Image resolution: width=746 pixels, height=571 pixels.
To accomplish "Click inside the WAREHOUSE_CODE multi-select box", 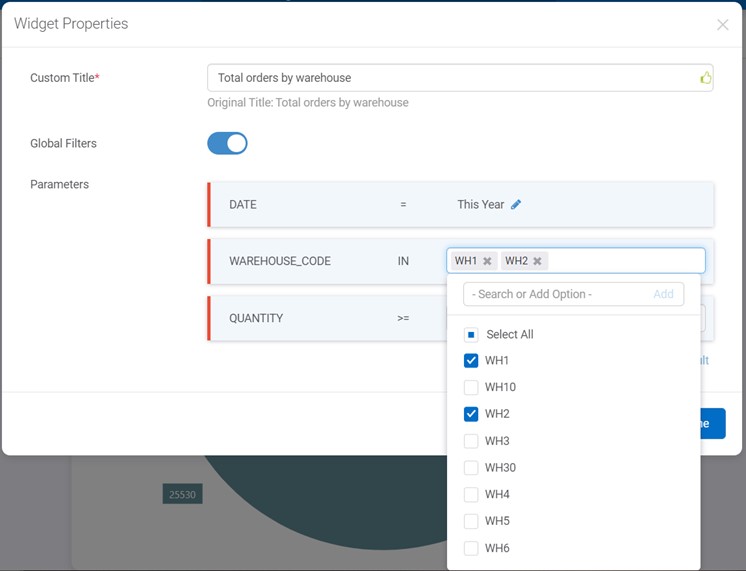I will point(625,261).
